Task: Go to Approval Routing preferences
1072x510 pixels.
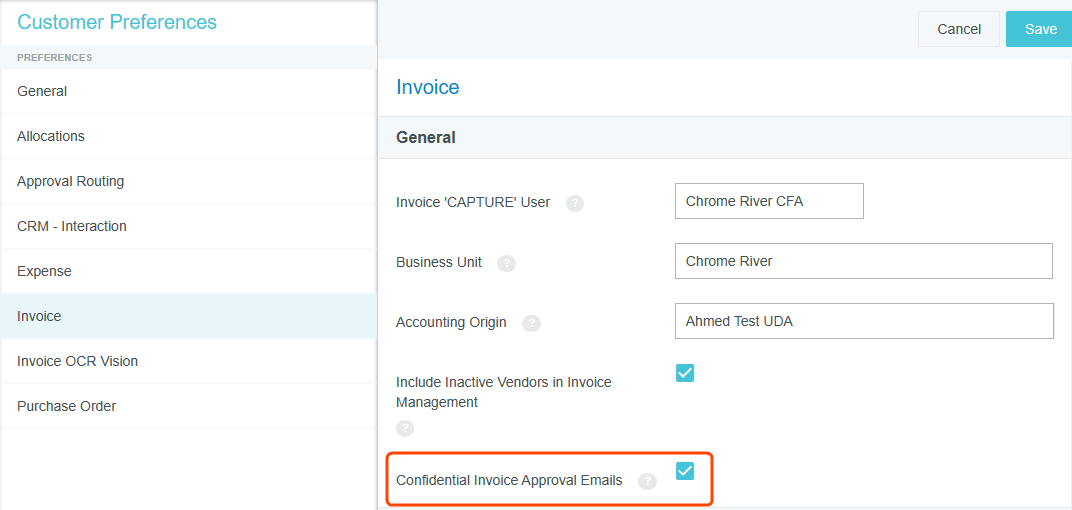Action: 71,181
